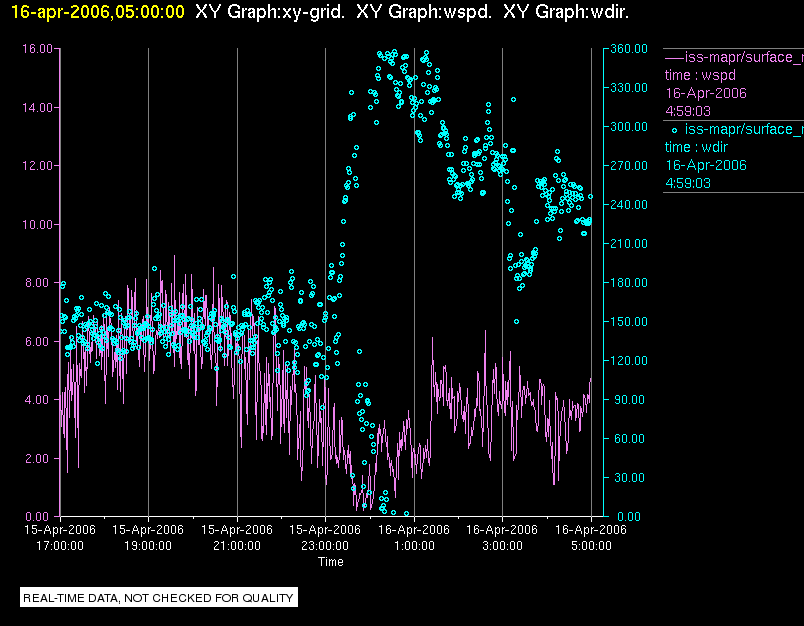Click the 10.00 value on the left axis
The width and height of the screenshot is (804, 626).
[37, 224]
